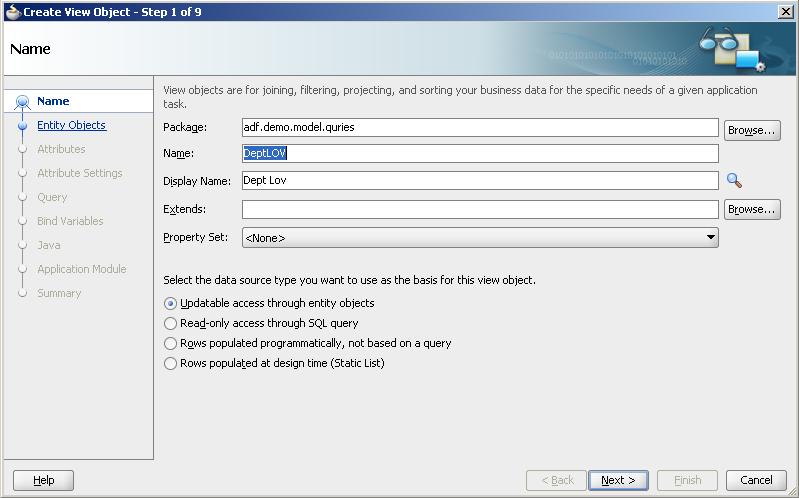Click the disabled Finish button

click(x=687, y=480)
